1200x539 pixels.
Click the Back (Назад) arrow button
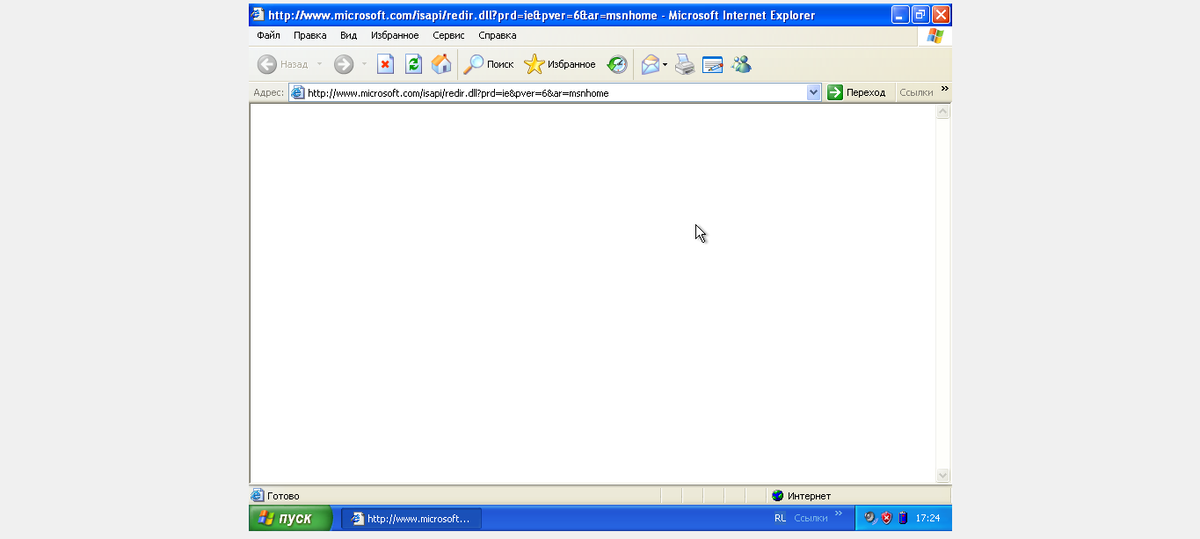click(x=282, y=64)
